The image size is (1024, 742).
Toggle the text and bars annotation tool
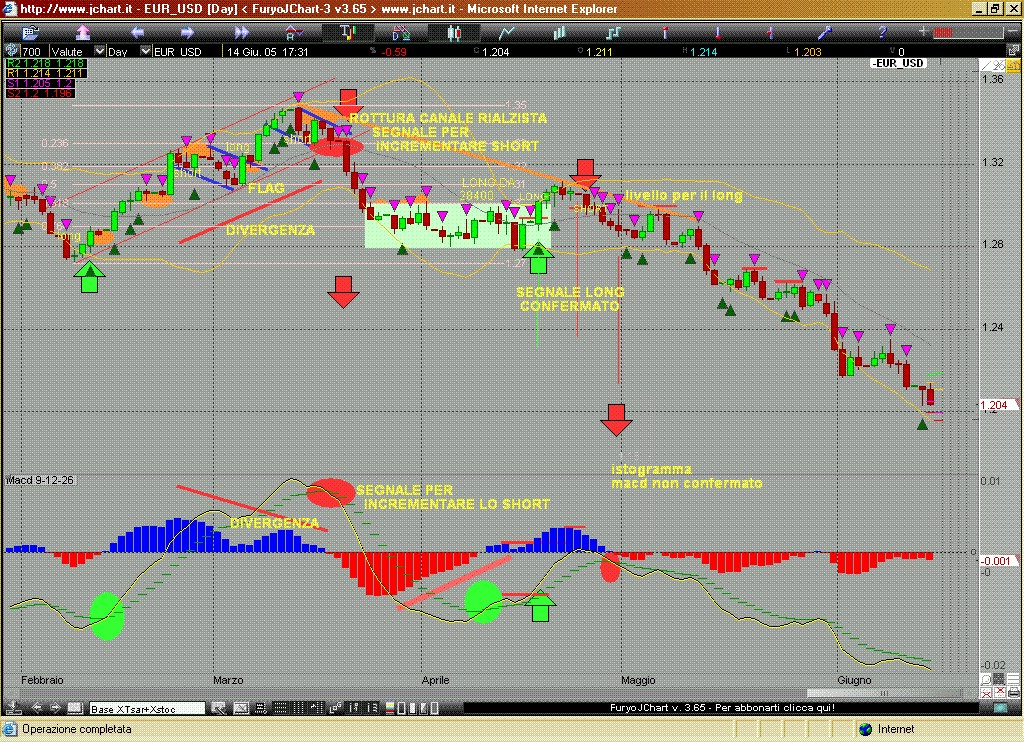pyautogui.click(x=348, y=33)
